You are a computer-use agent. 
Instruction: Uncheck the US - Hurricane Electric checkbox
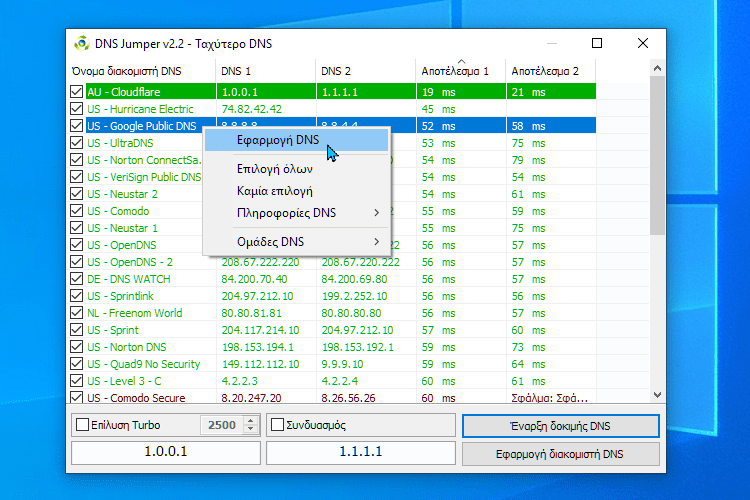pyautogui.click(x=76, y=109)
